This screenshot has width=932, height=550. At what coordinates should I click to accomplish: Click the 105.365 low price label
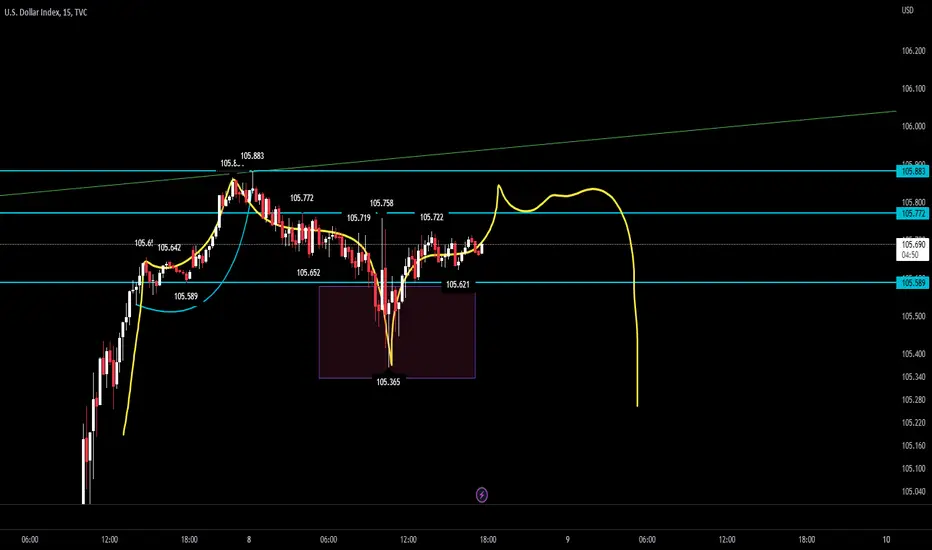tap(388, 382)
